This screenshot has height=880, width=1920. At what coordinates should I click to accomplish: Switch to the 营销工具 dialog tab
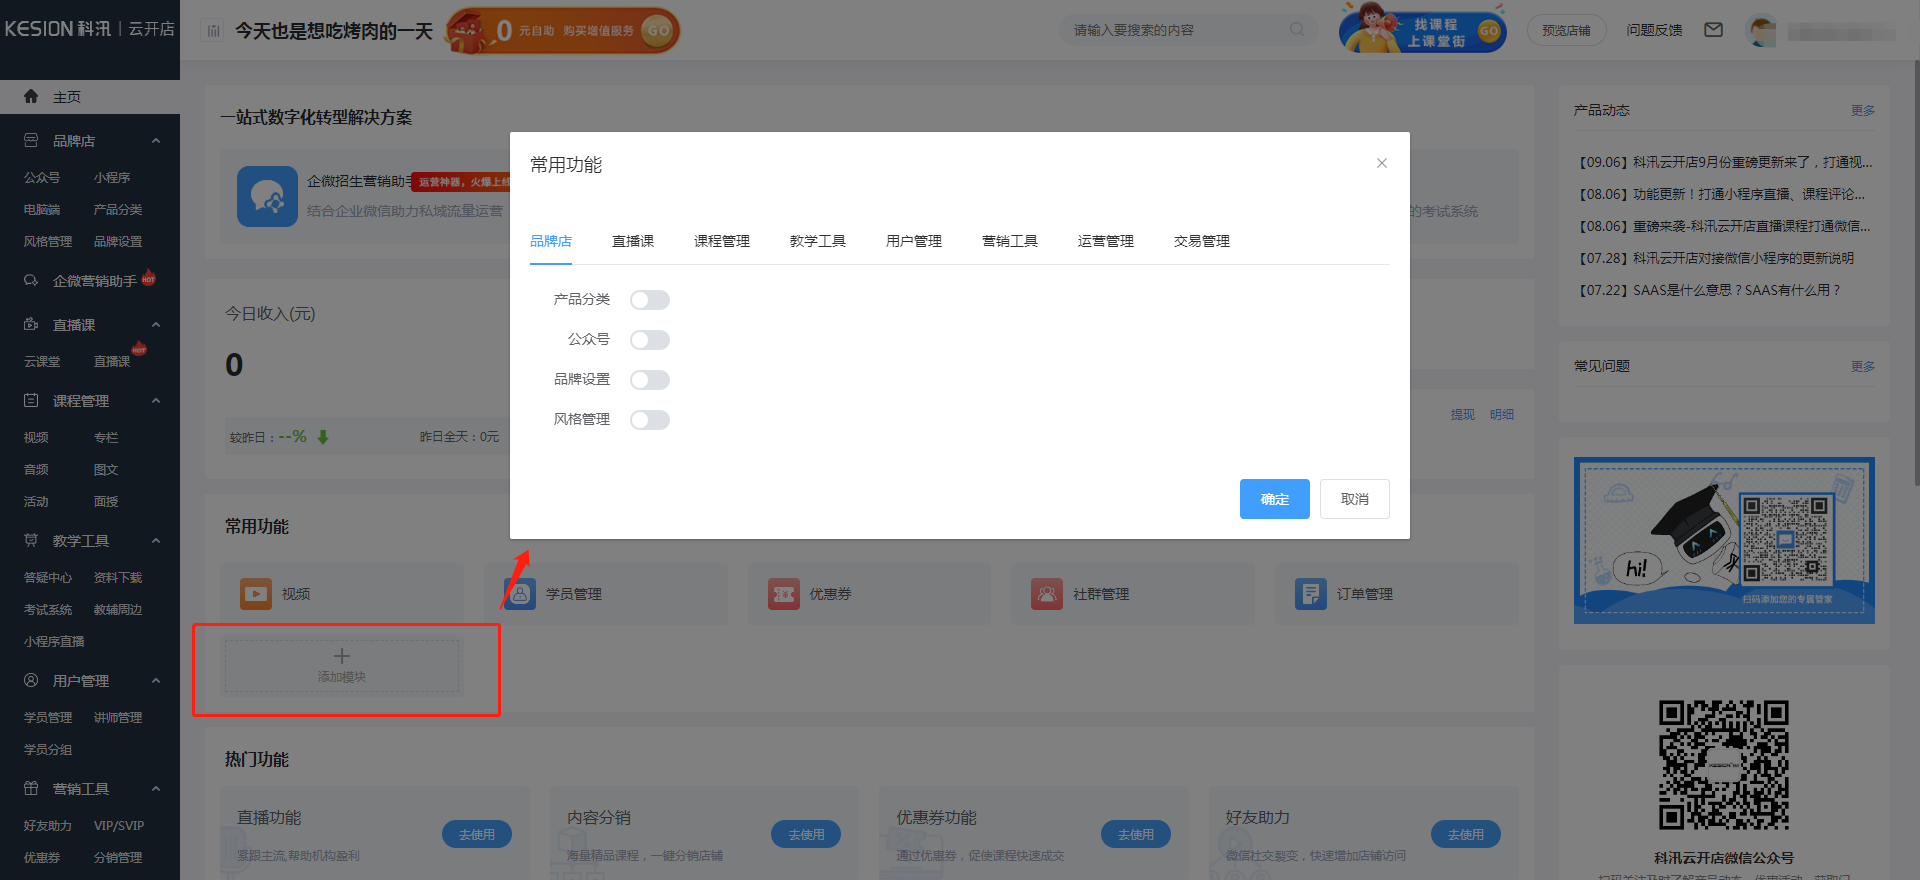point(1010,241)
